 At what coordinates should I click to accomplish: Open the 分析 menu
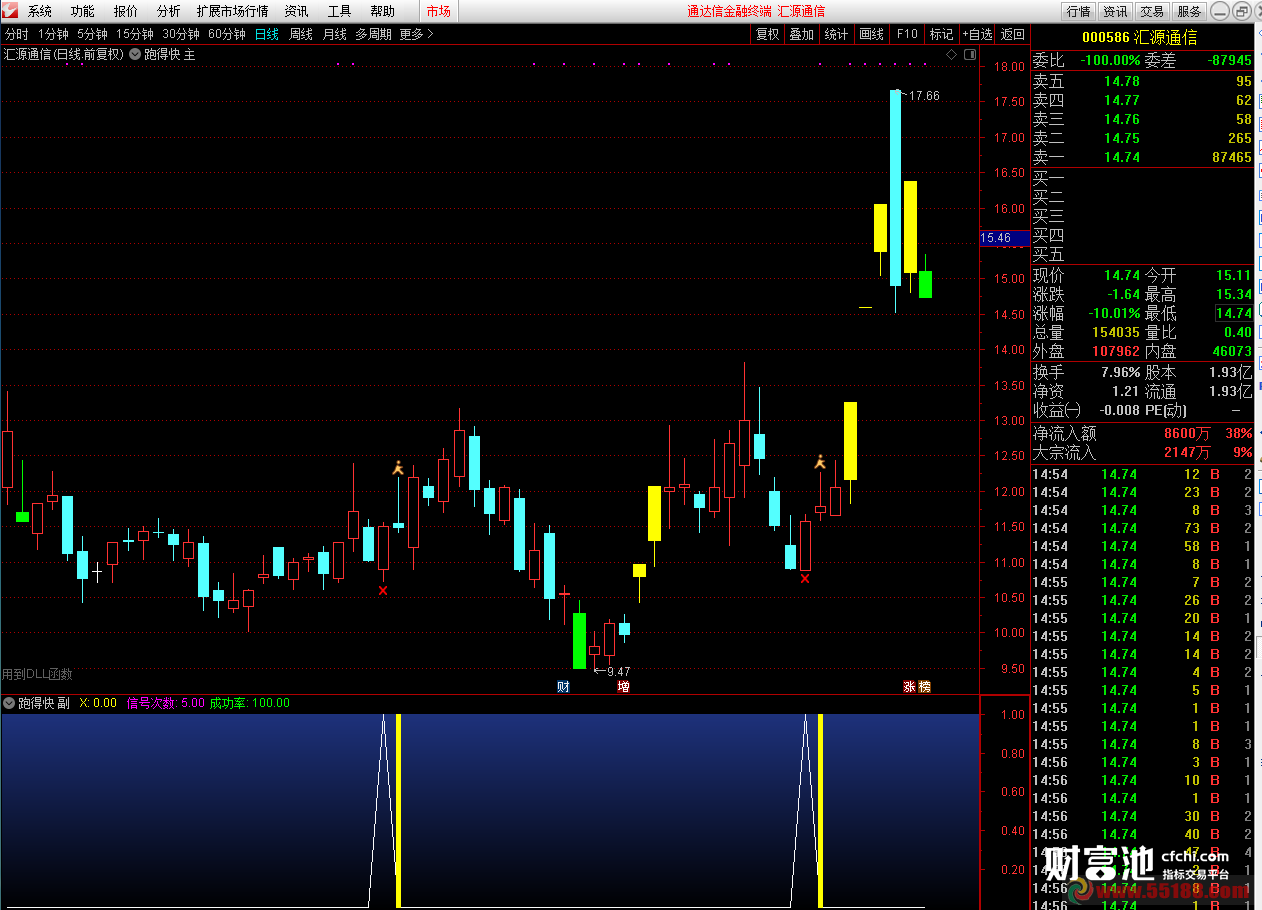point(169,11)
